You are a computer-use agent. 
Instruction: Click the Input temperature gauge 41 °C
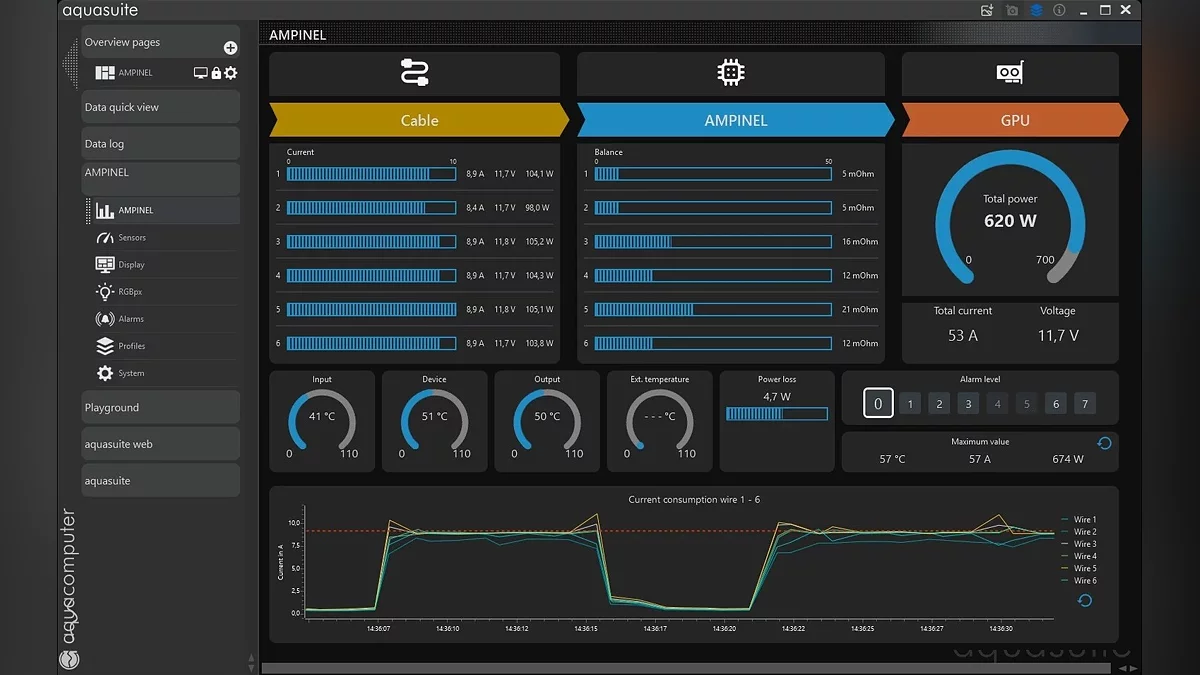tap(322, 422)
